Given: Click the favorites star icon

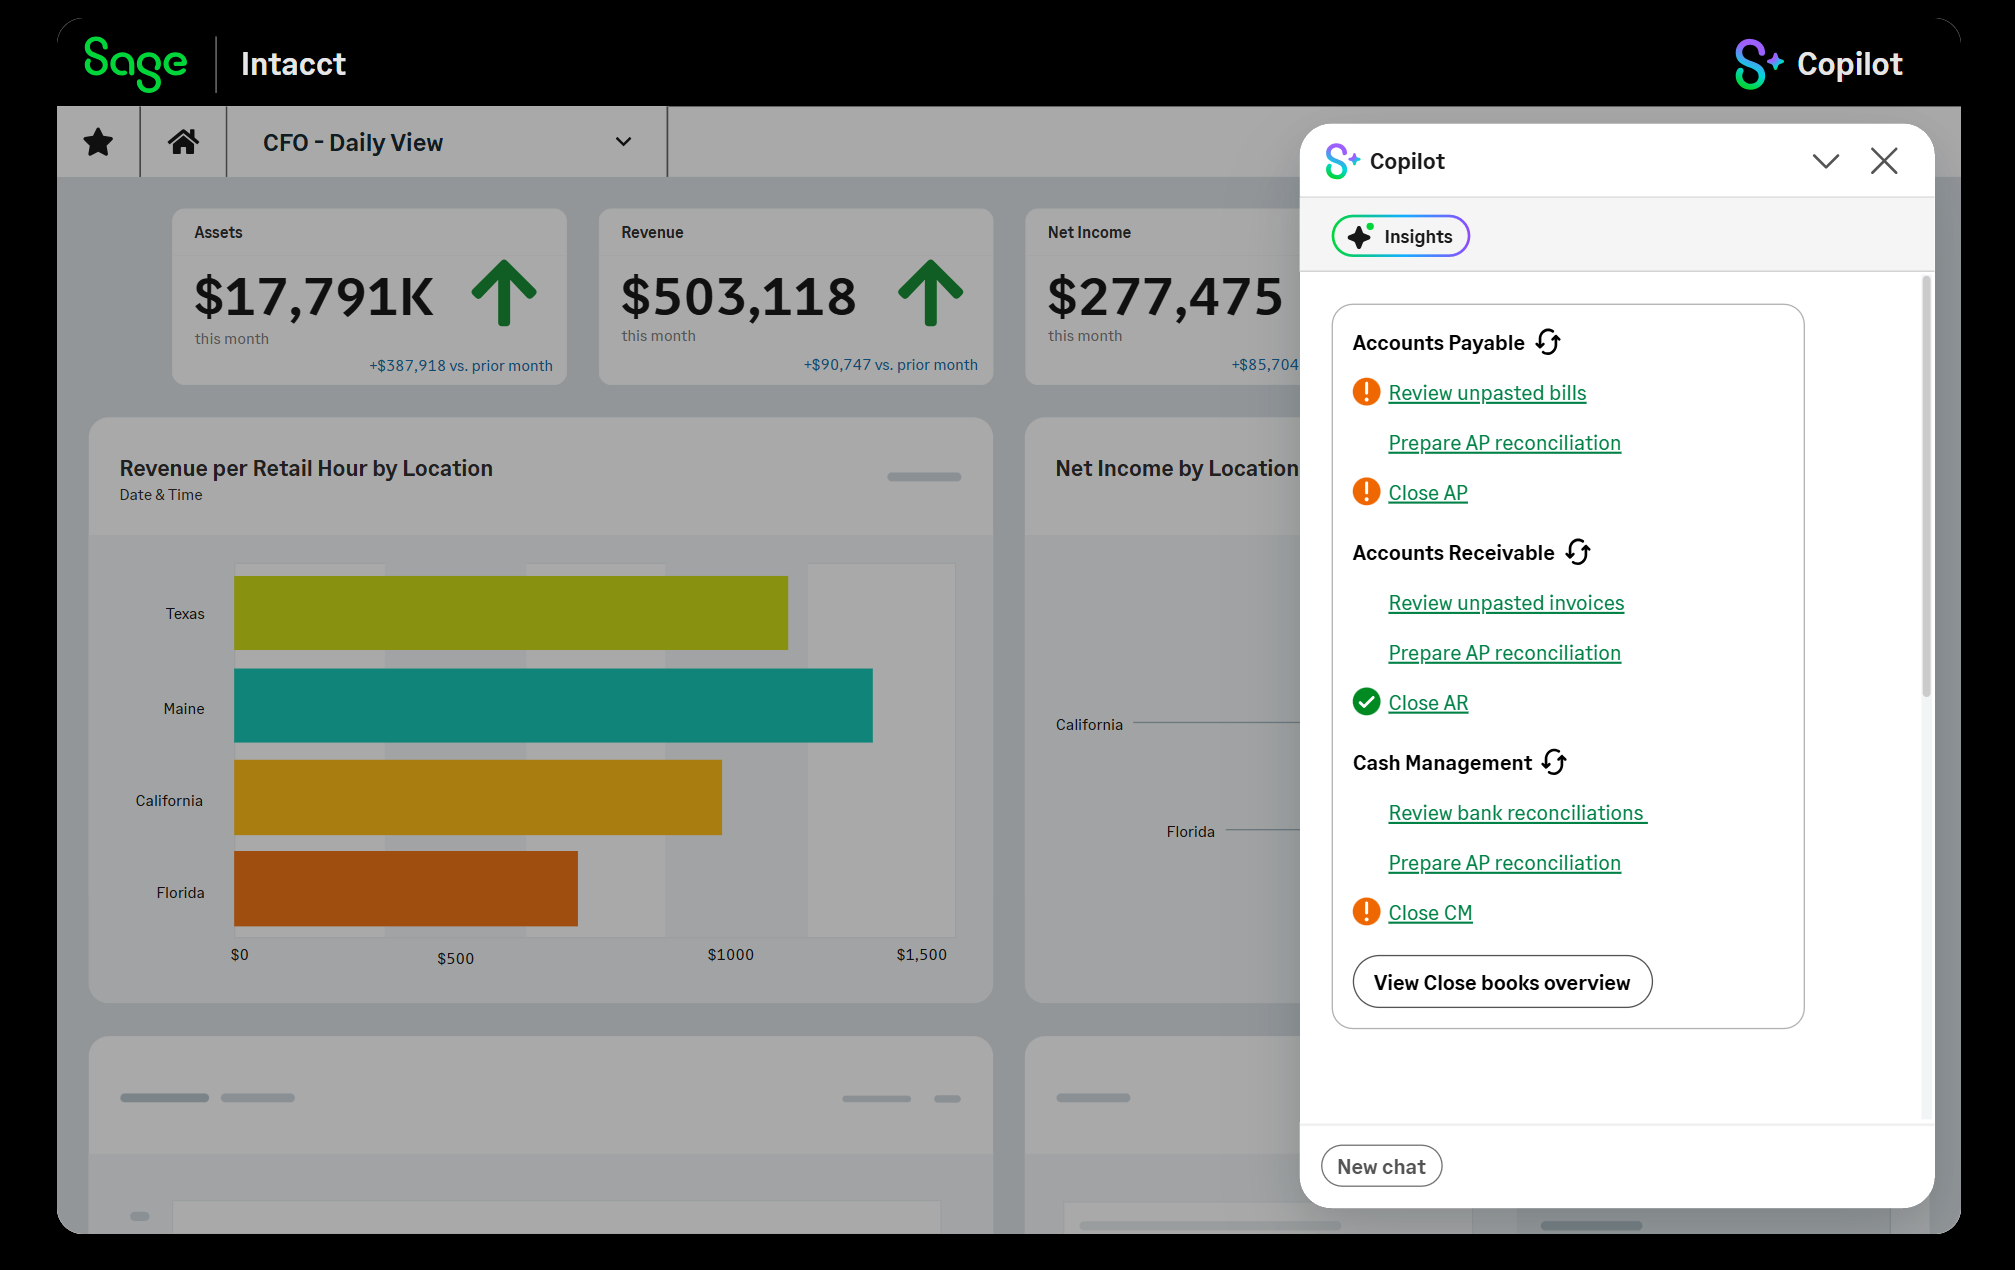Looking at the screenshot, I should point(98,142).
